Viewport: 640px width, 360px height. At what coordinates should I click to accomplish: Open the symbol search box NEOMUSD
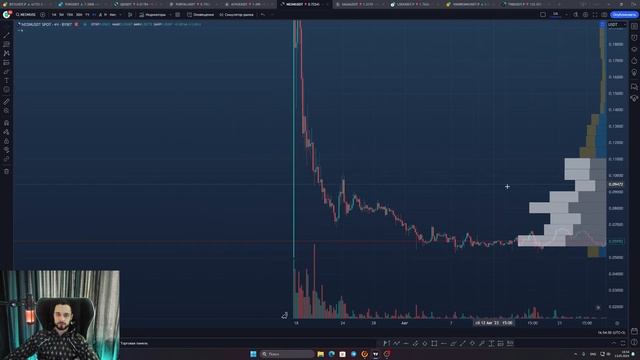point(26,15)
